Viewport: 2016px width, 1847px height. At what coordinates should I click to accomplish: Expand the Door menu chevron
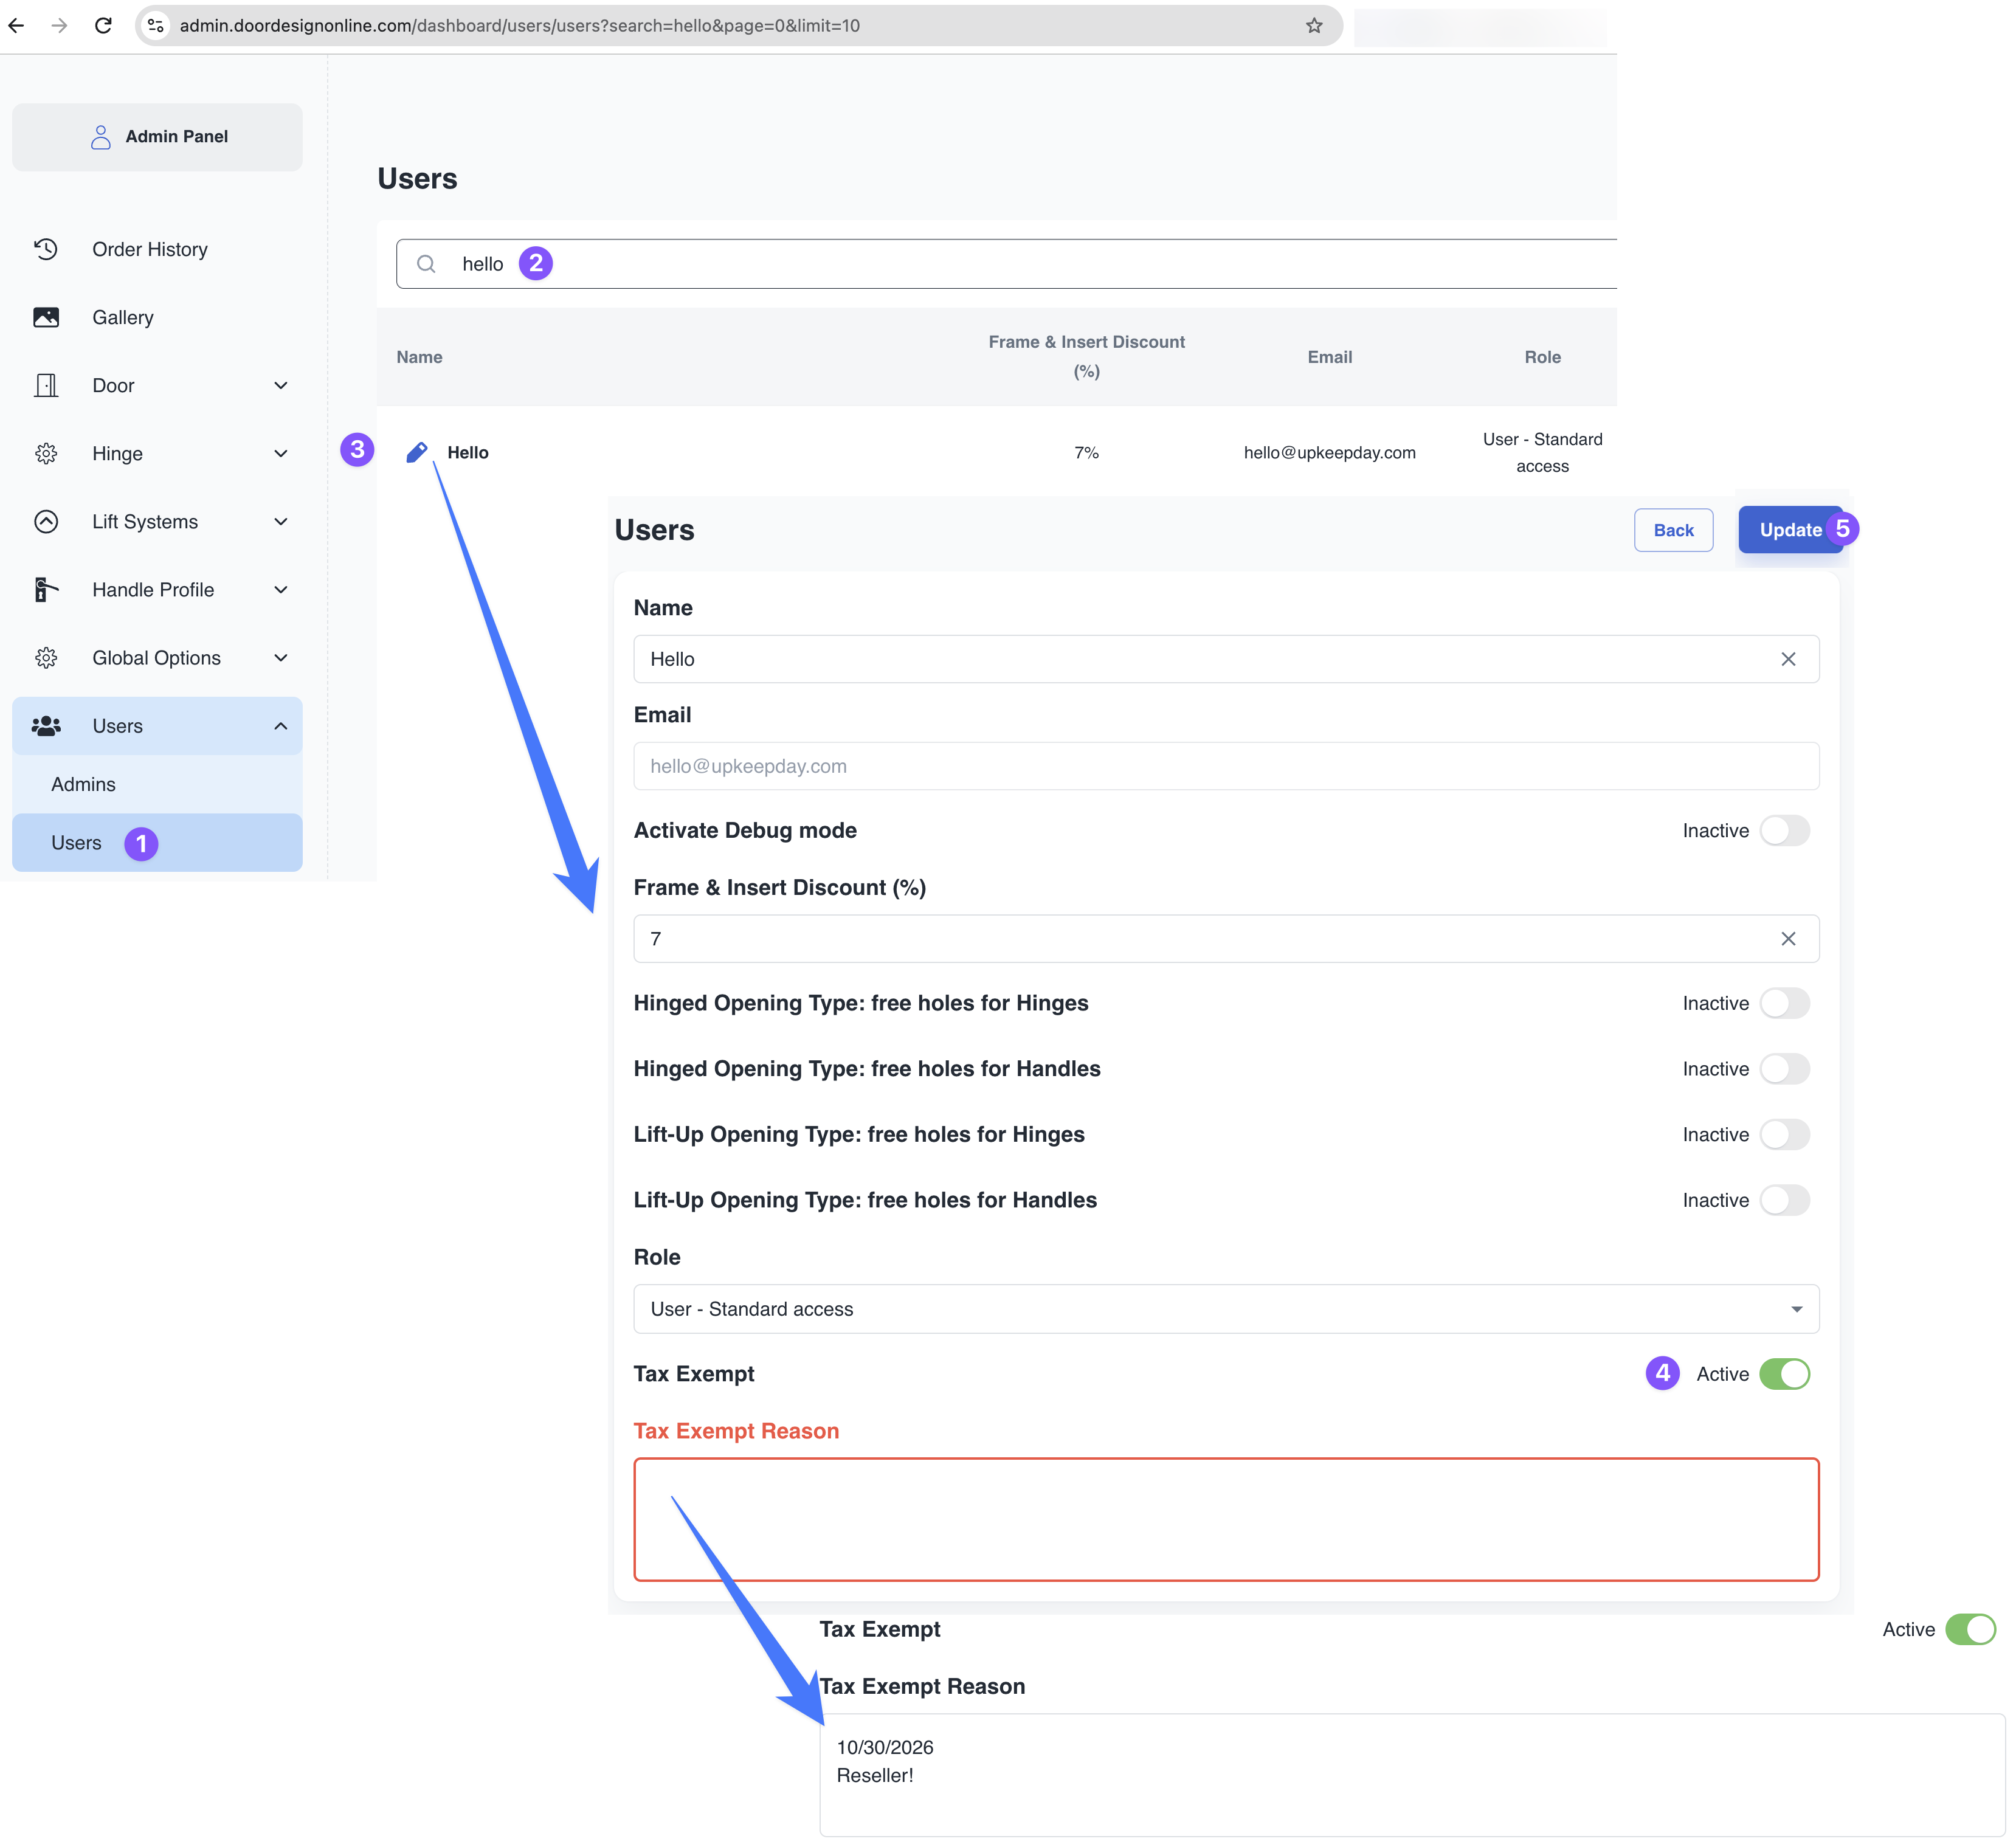281,385
